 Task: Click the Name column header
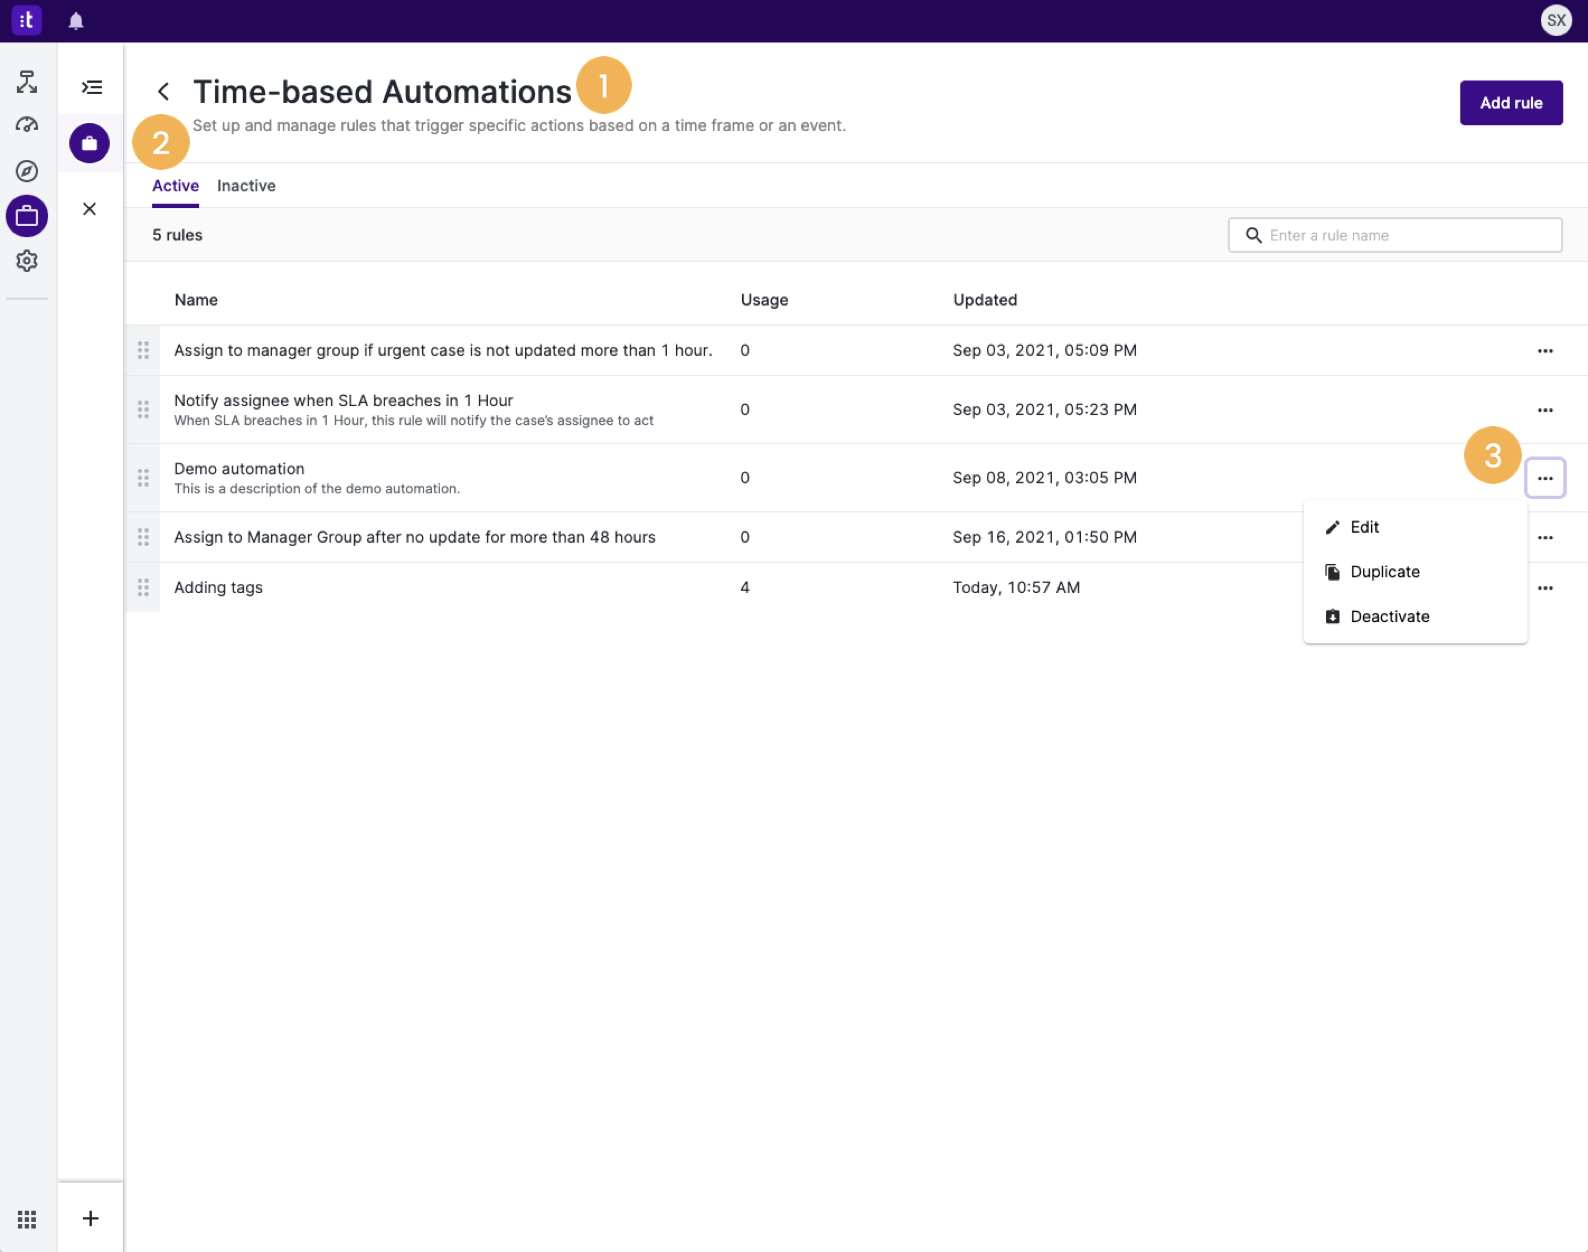pos(196,300)
